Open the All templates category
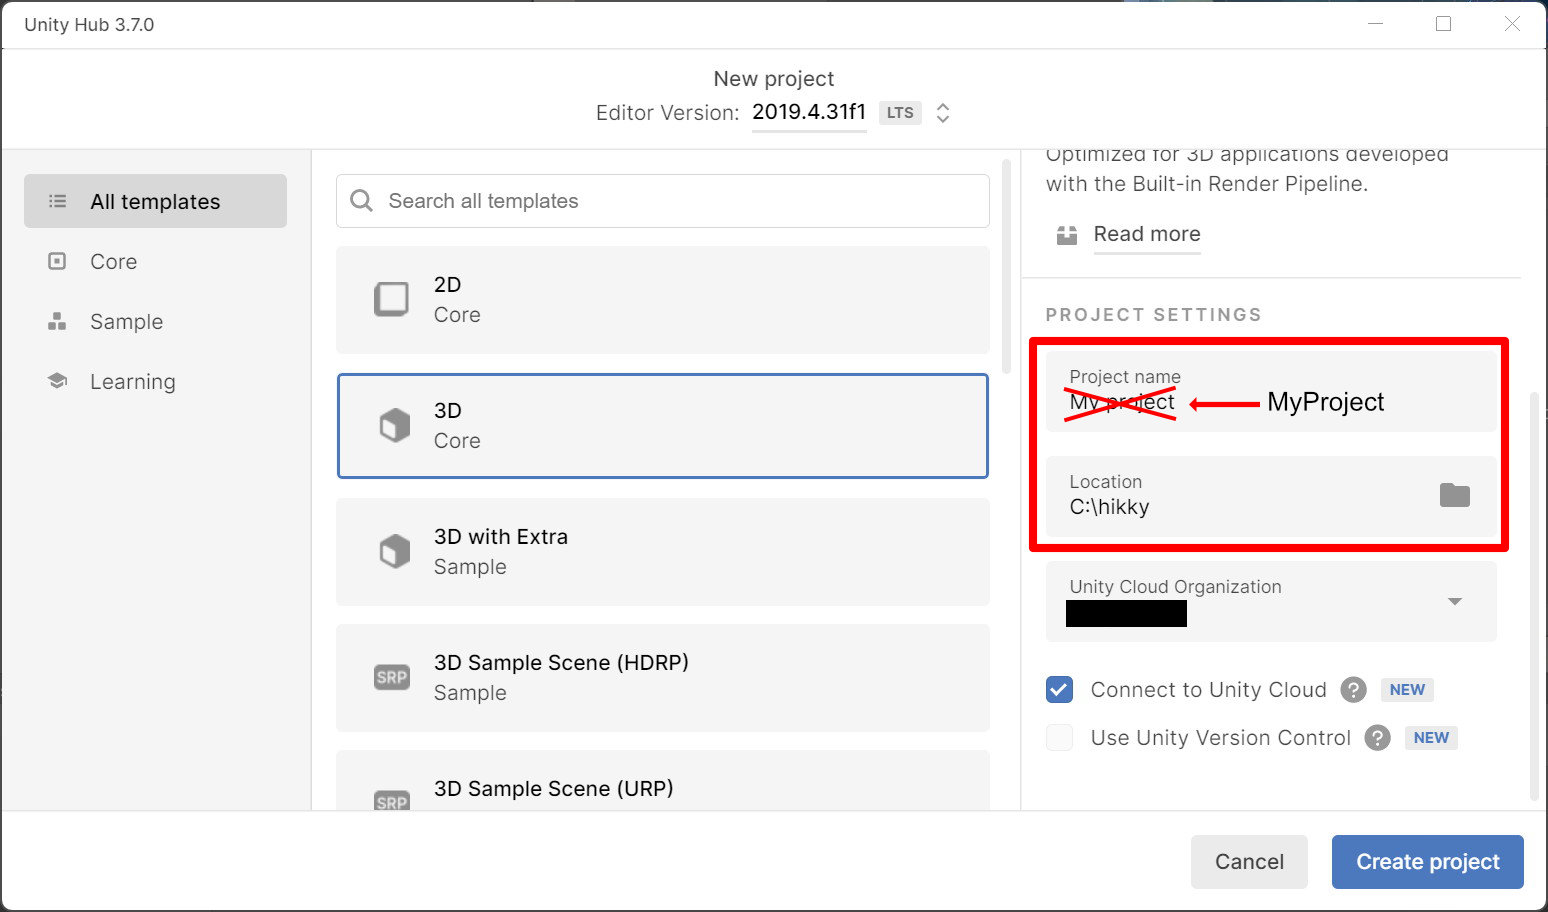This screenshot has height=912, width=1548. 155,202
